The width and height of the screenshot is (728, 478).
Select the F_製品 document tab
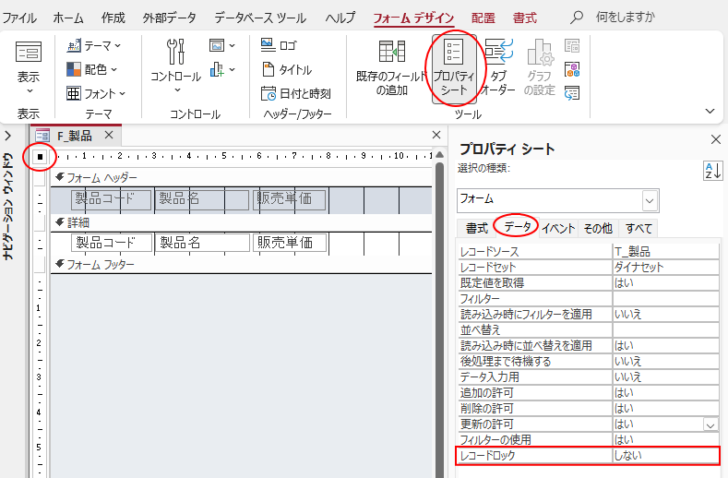click(x=74, y=136)
